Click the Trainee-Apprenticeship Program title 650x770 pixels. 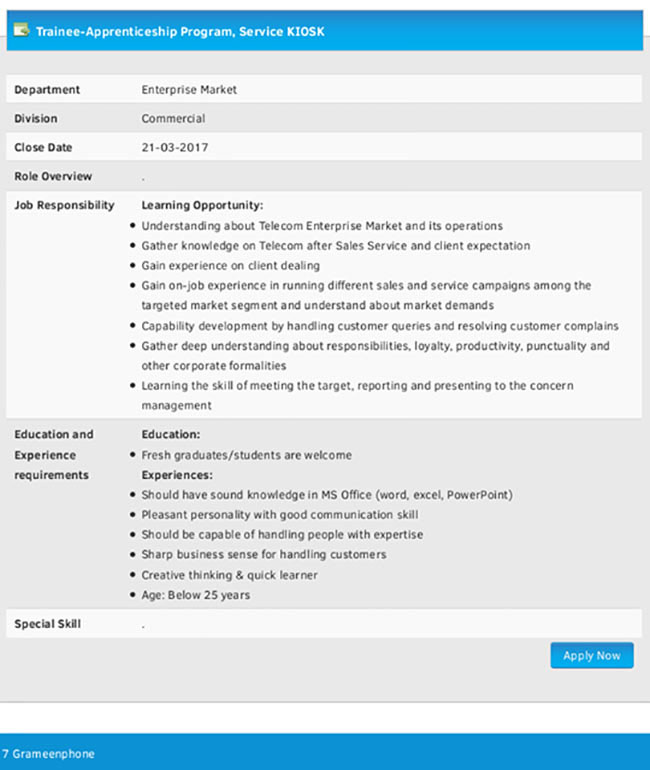pos(180,31)
